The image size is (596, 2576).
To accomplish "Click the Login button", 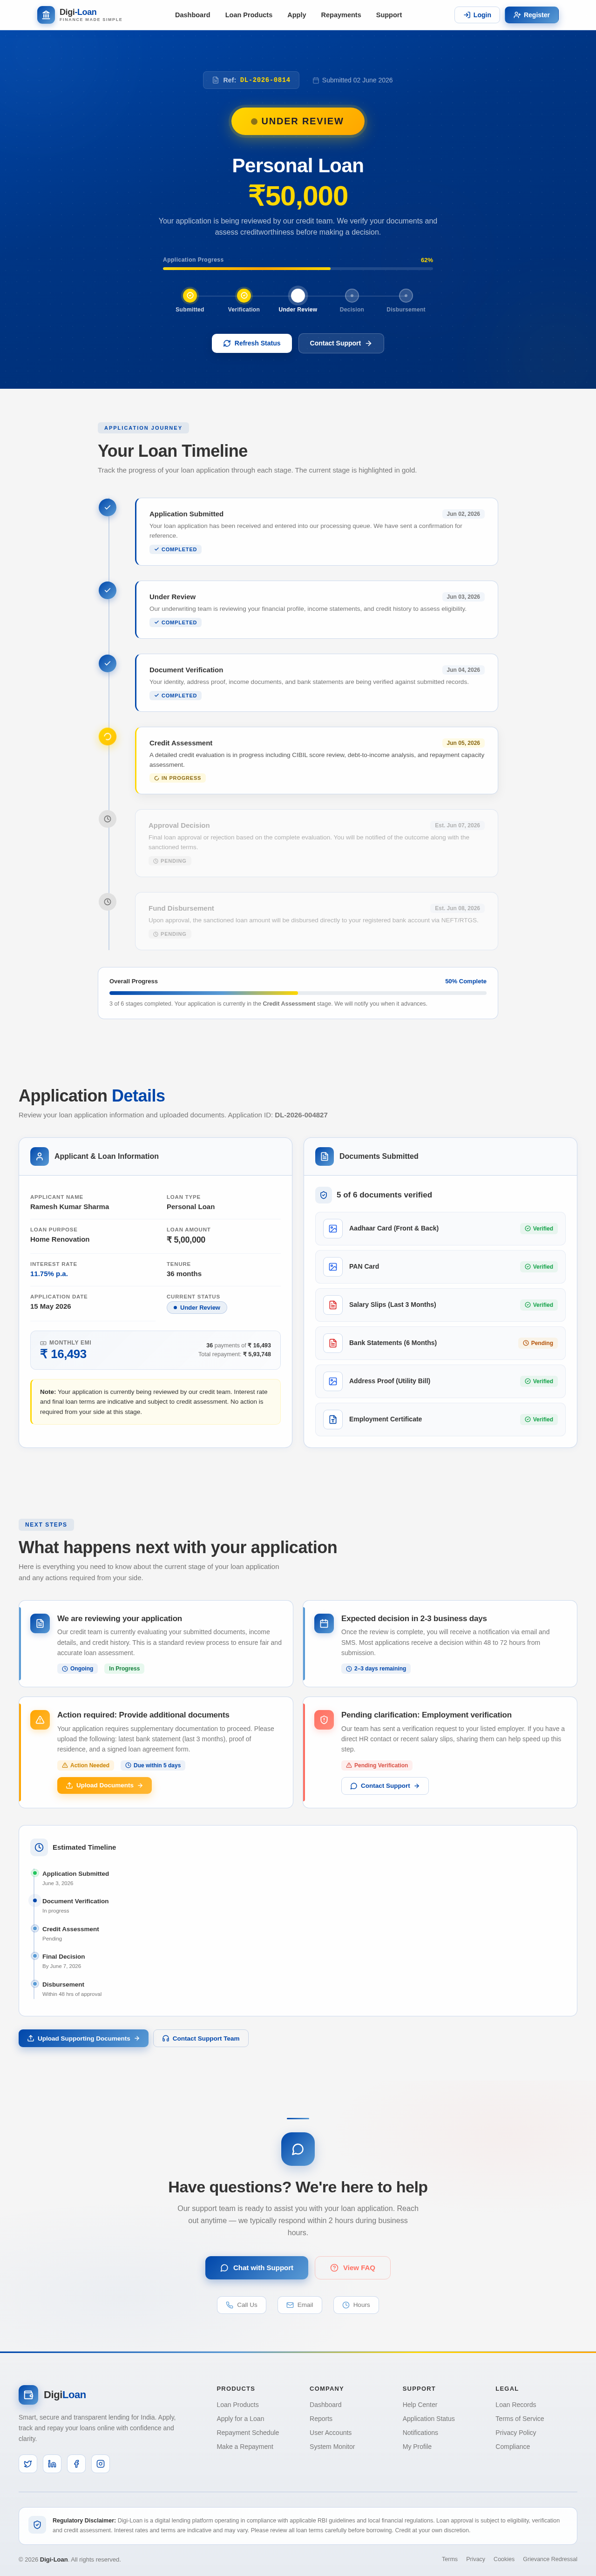I will pos(477,15).
